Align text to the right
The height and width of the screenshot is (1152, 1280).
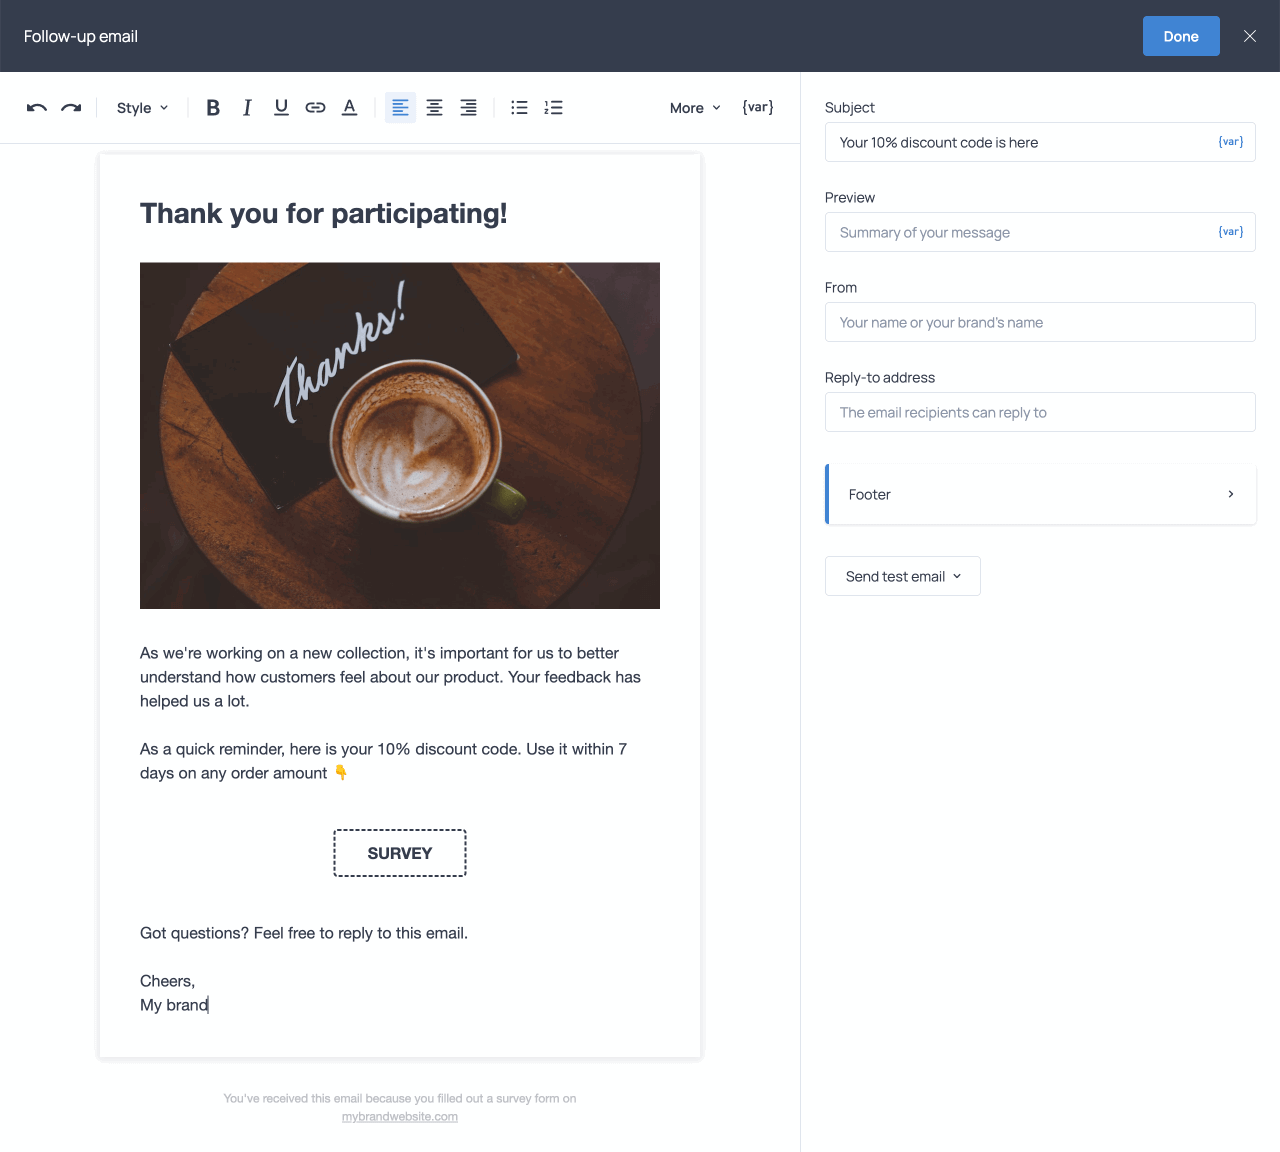468,107
